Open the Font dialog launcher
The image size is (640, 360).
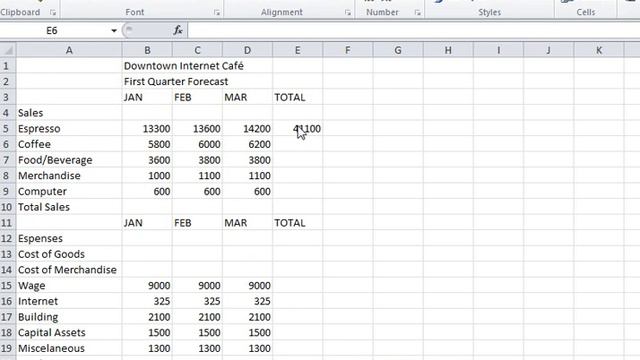(x=216, y=13)
